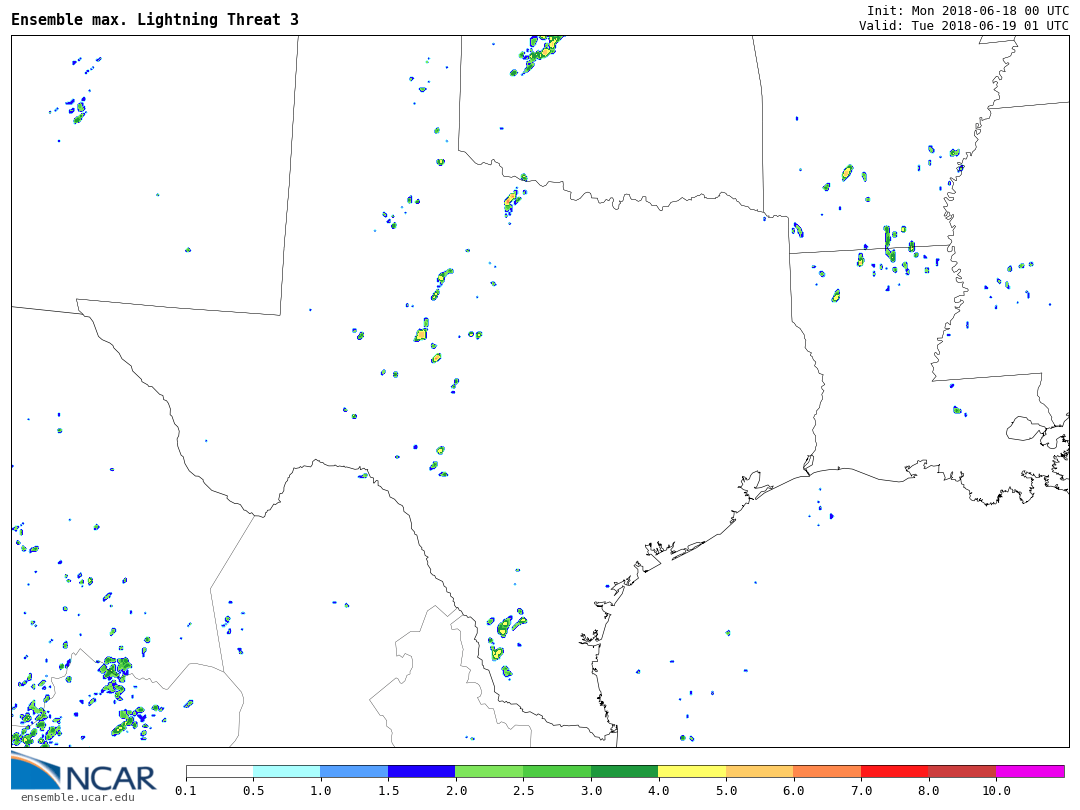Click the Init: Mon 2018-06-18 00 UTC line
This screenshot has width=1080, height=810.
click(968, 10)
